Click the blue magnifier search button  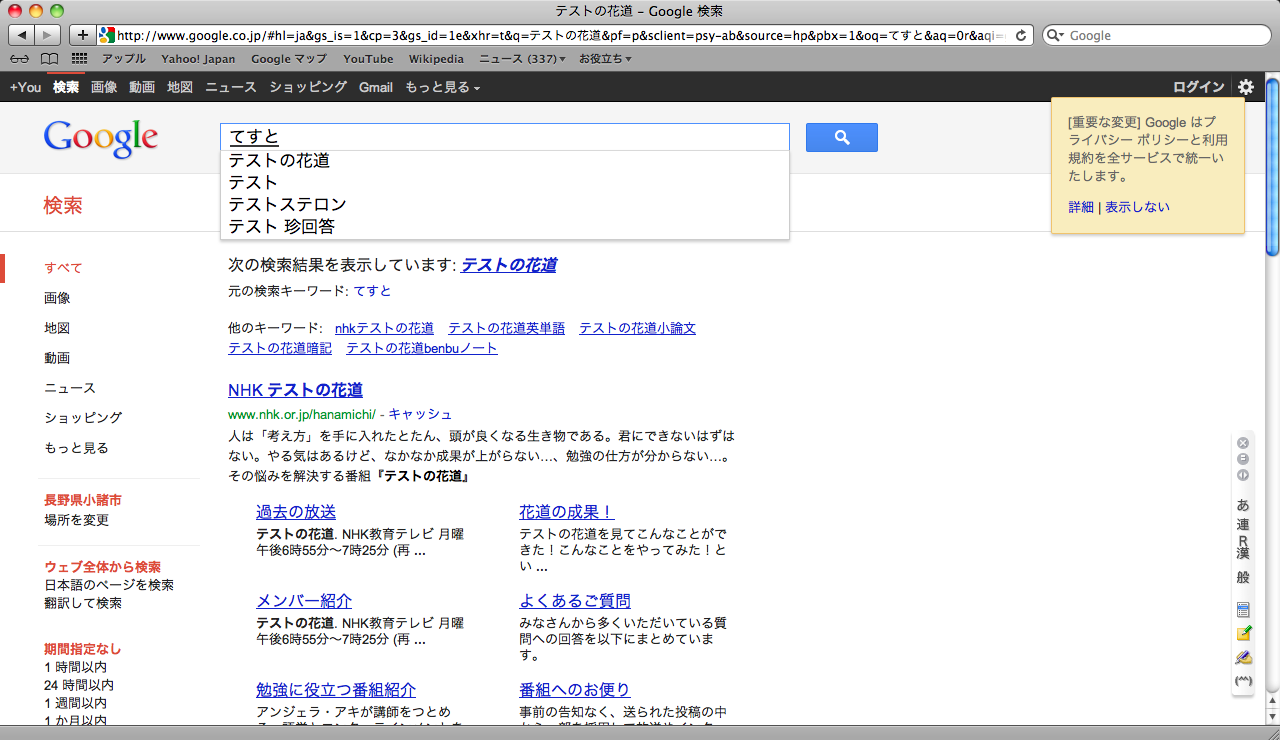pos(841,138)
